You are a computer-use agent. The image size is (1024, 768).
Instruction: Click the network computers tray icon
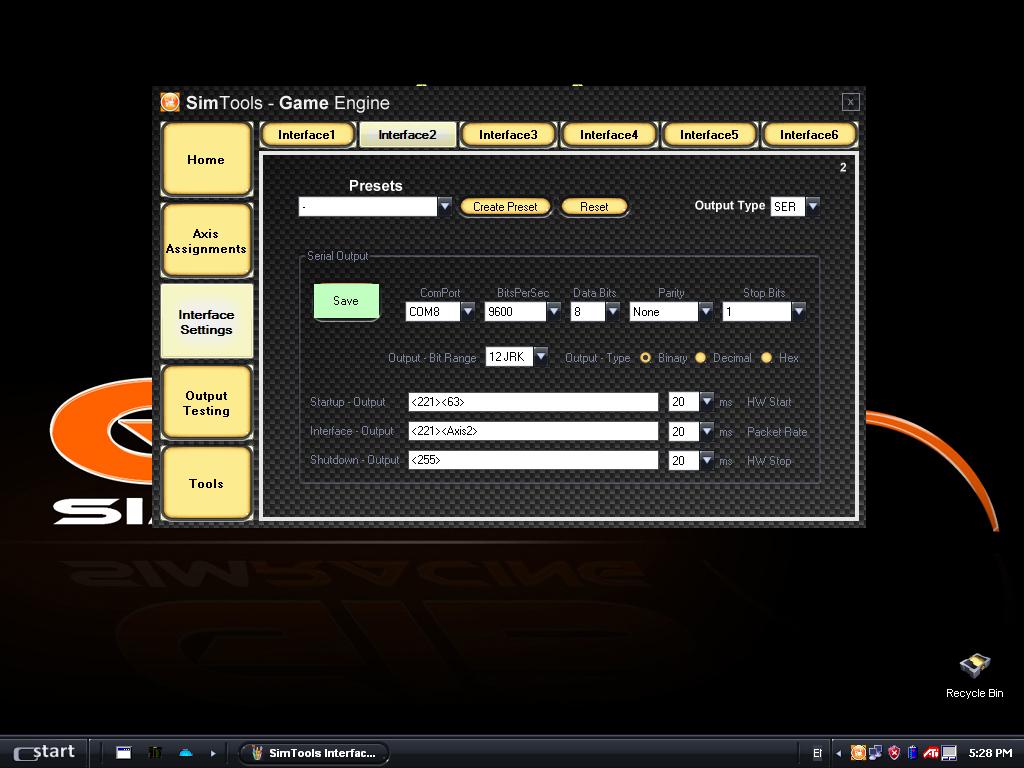876,753
